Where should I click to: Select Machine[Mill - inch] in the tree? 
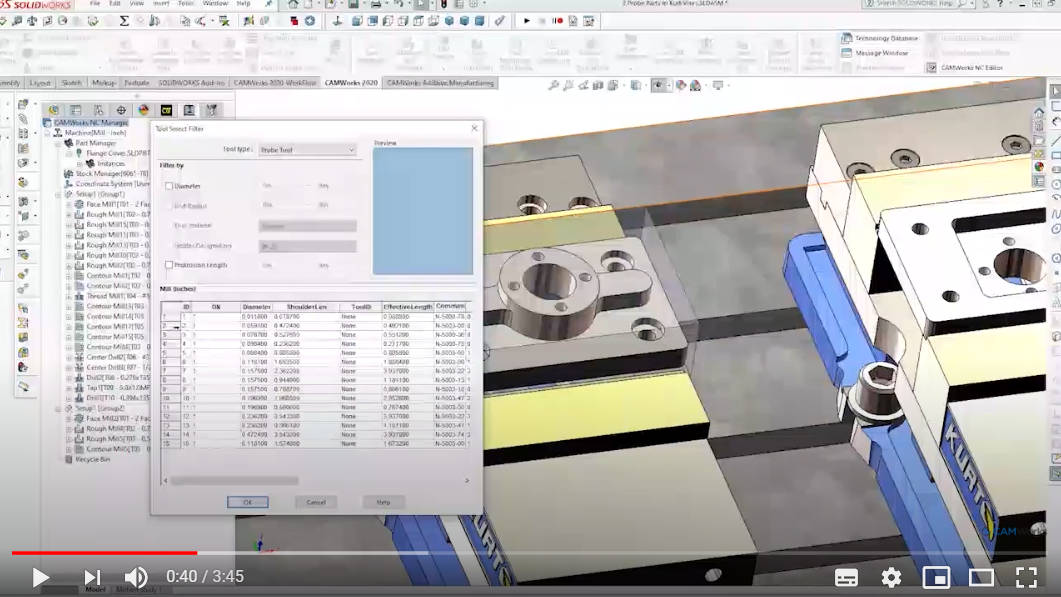pos(89,133)
